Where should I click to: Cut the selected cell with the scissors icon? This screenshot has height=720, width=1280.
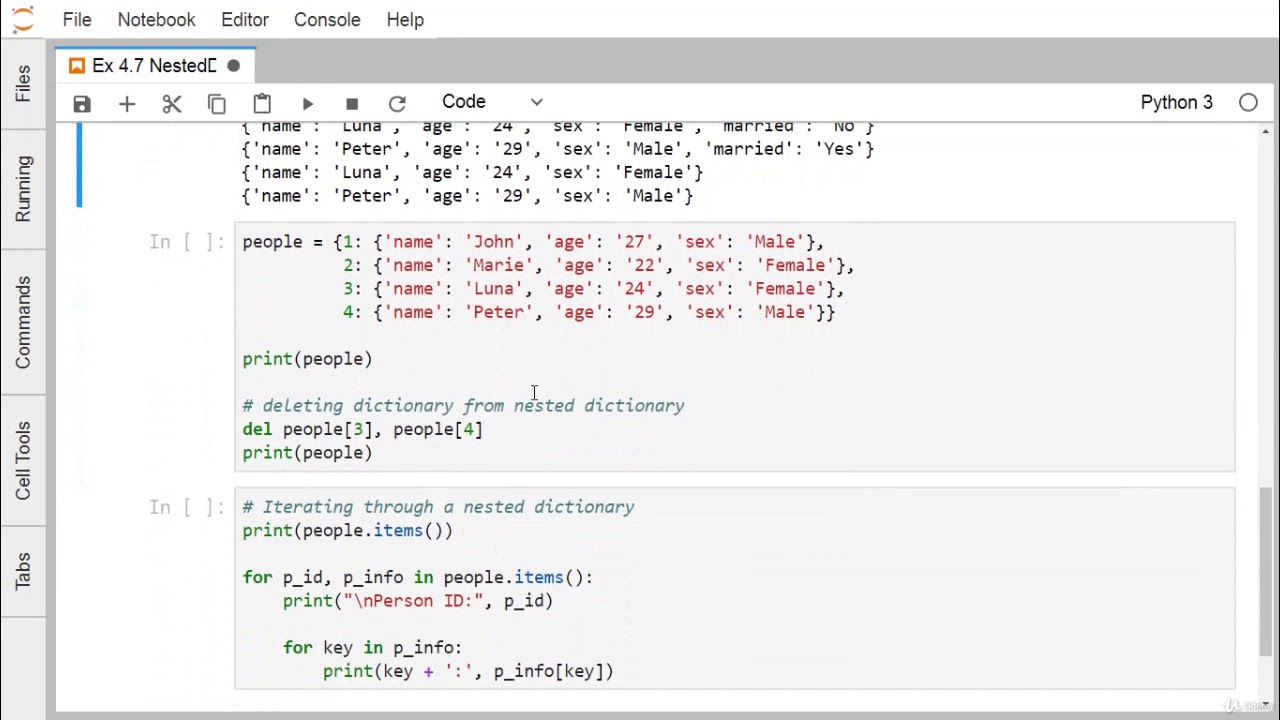172,103
